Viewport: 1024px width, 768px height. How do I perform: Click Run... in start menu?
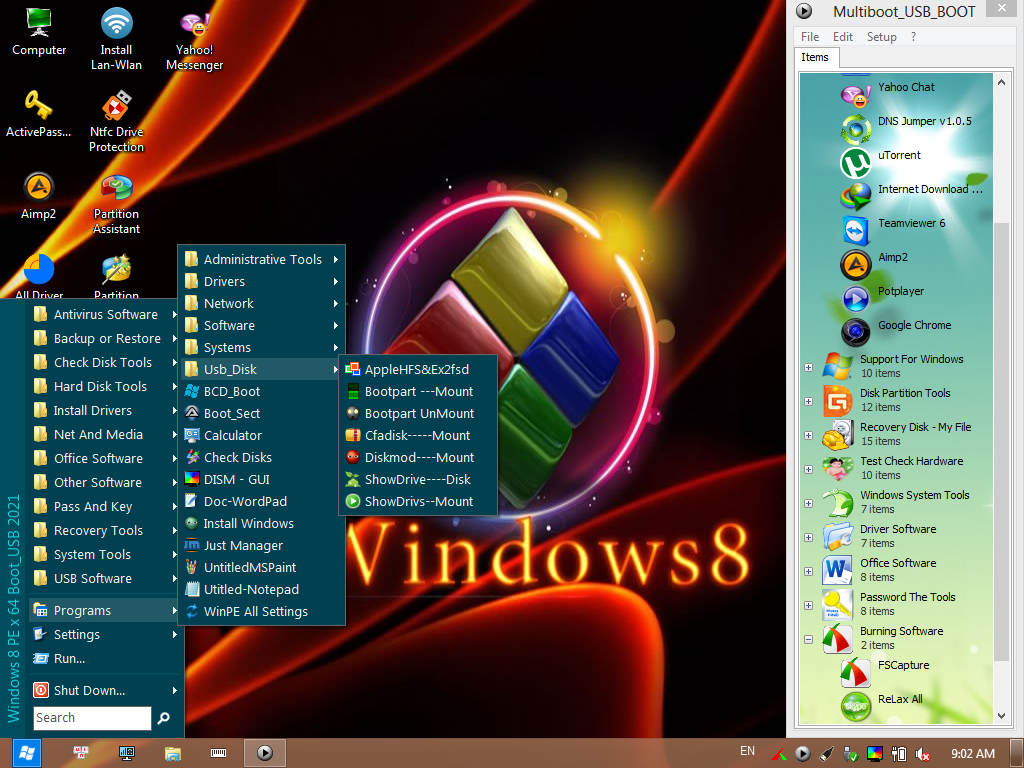105,658
